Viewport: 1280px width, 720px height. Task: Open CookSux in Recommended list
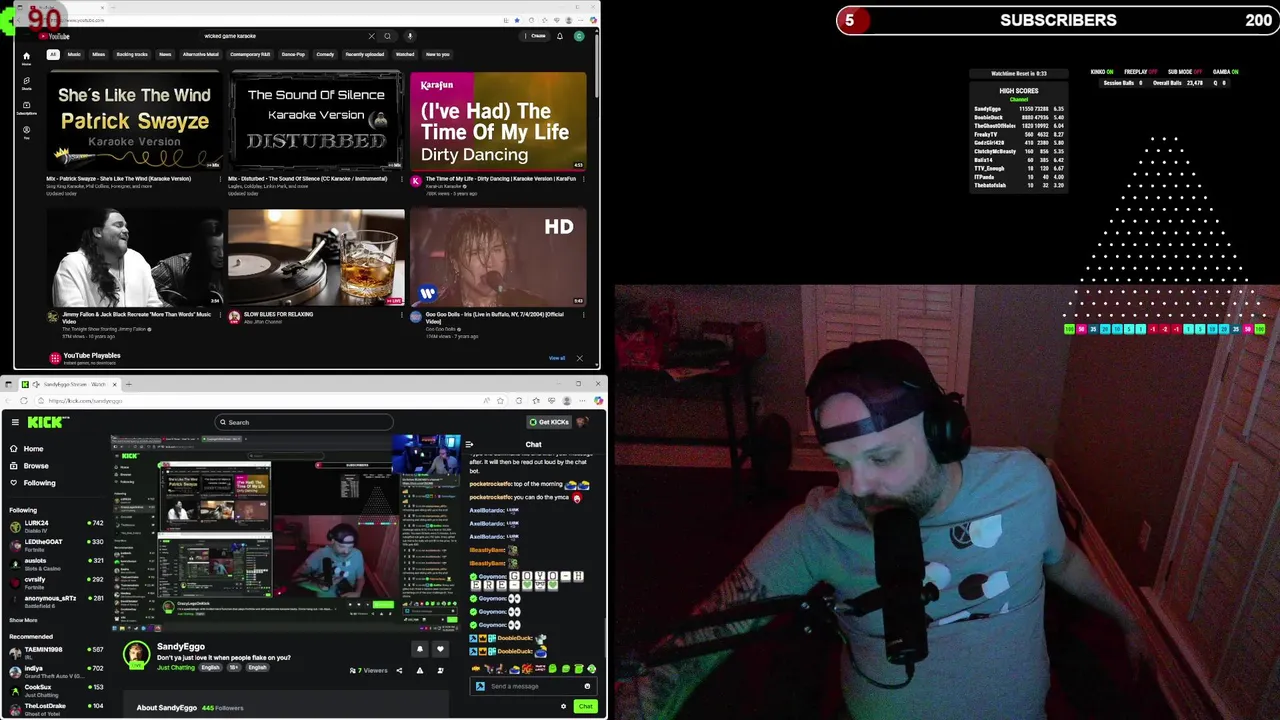coord(56,690)
